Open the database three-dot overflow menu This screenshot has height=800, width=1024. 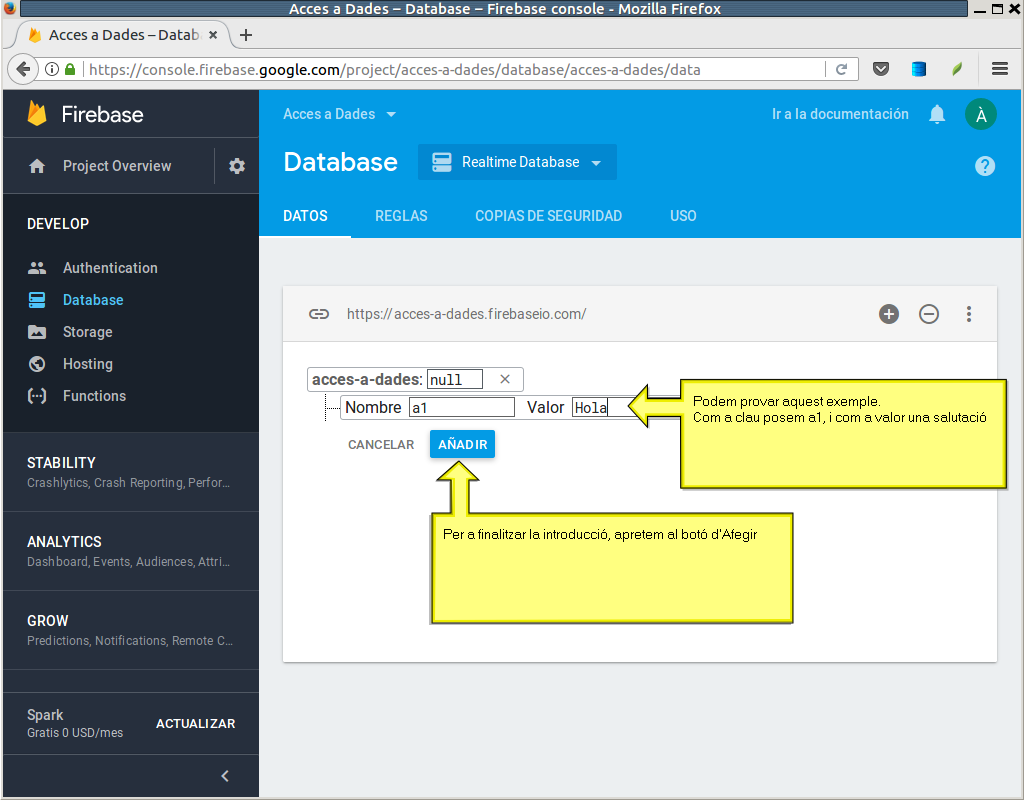pyautogui.click(x=969, y=314)
